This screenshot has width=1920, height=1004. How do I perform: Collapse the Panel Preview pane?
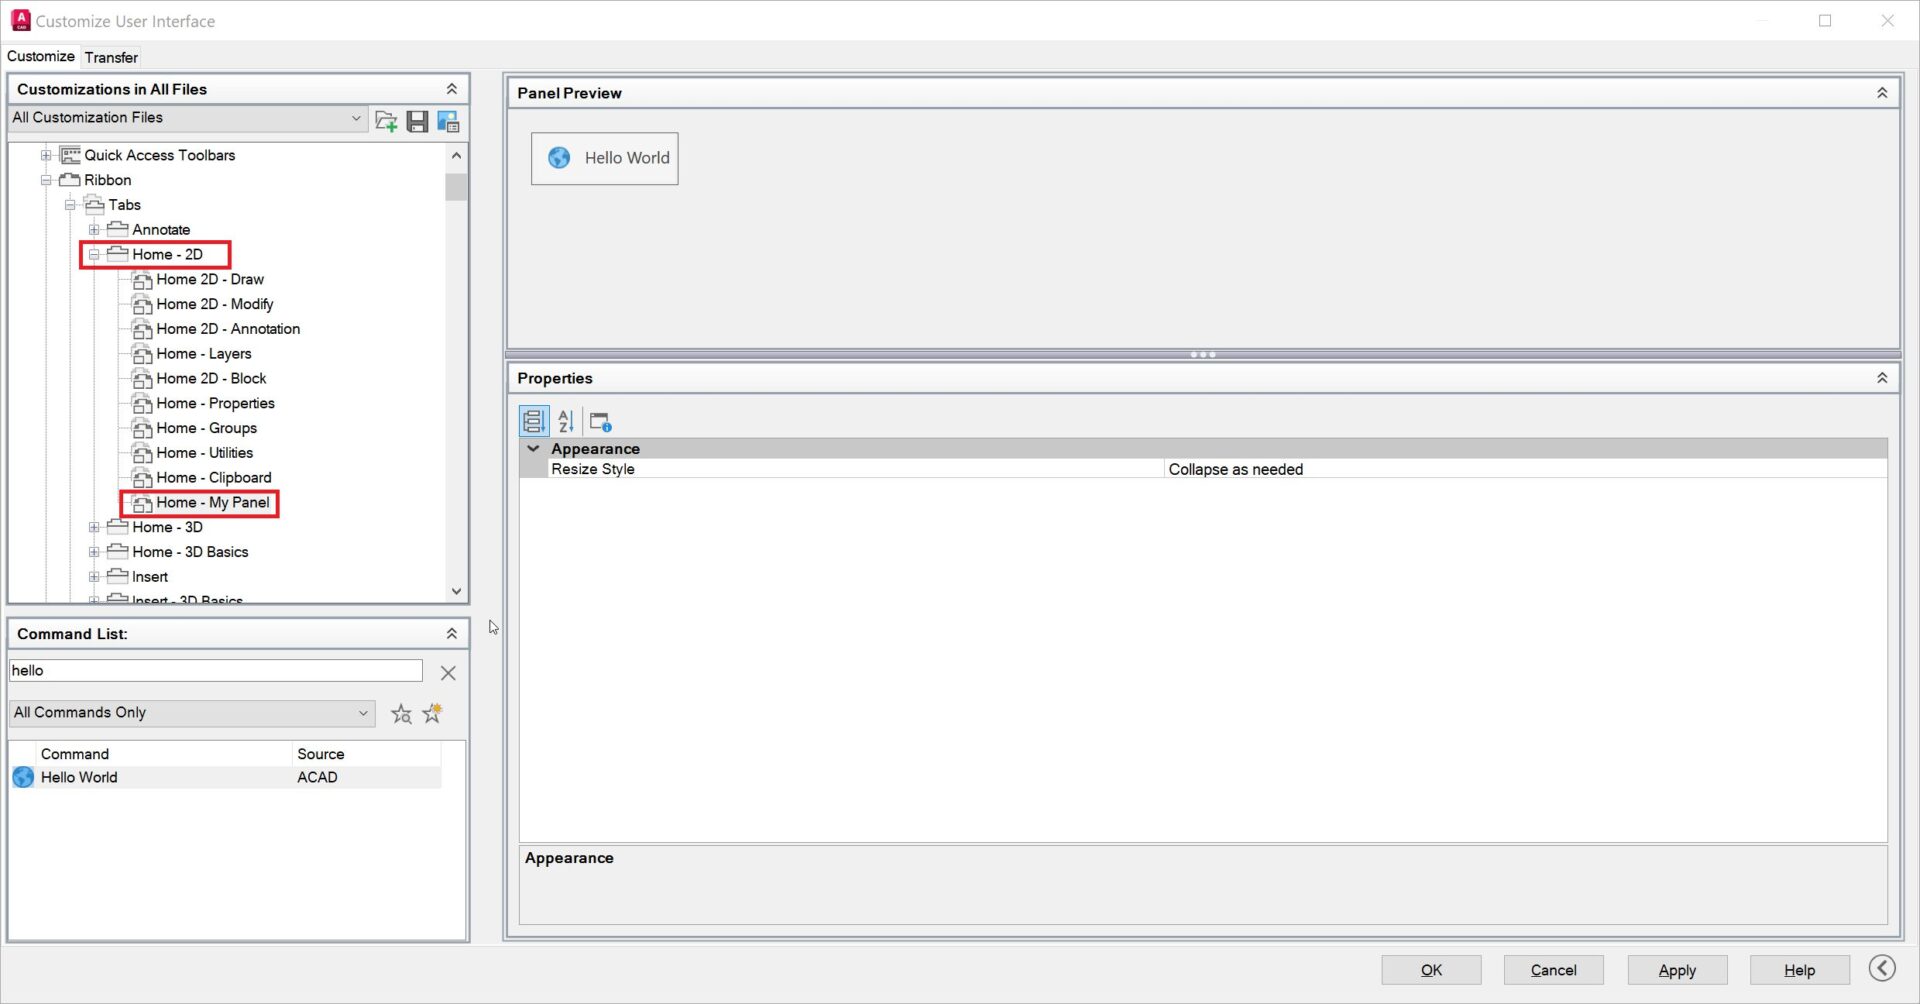(1882, 93)
